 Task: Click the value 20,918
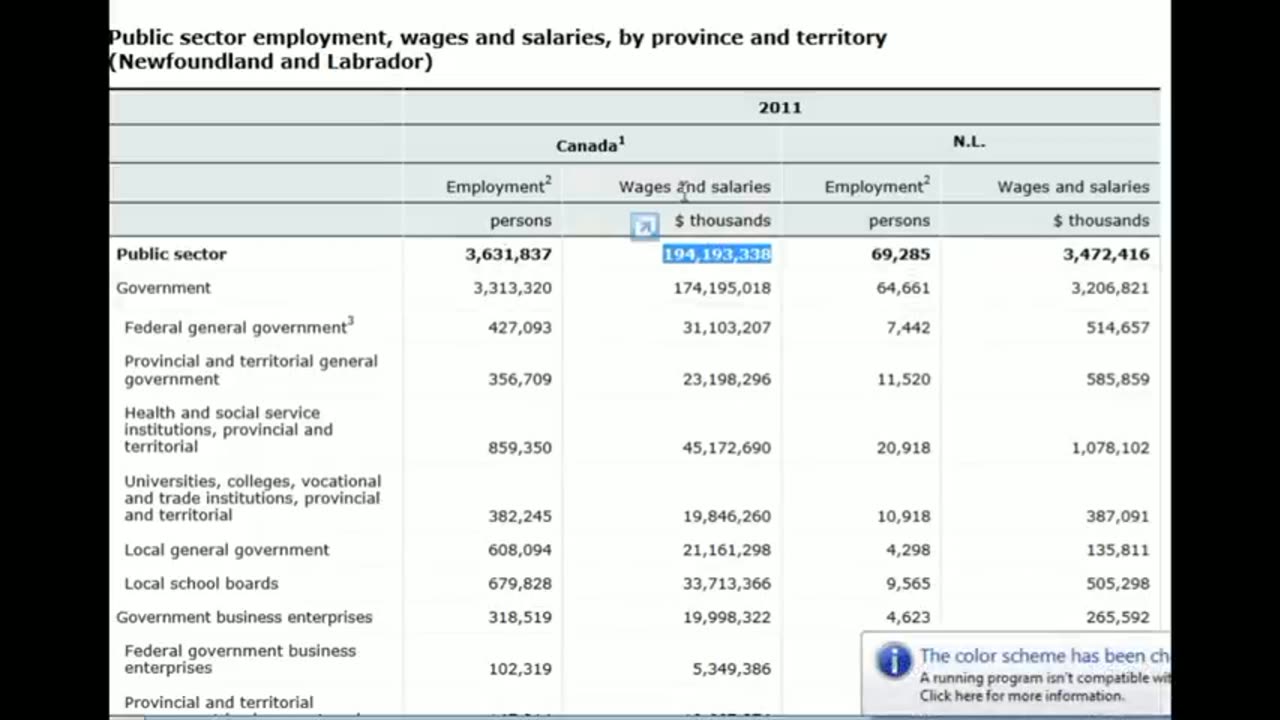click(903, 448)
